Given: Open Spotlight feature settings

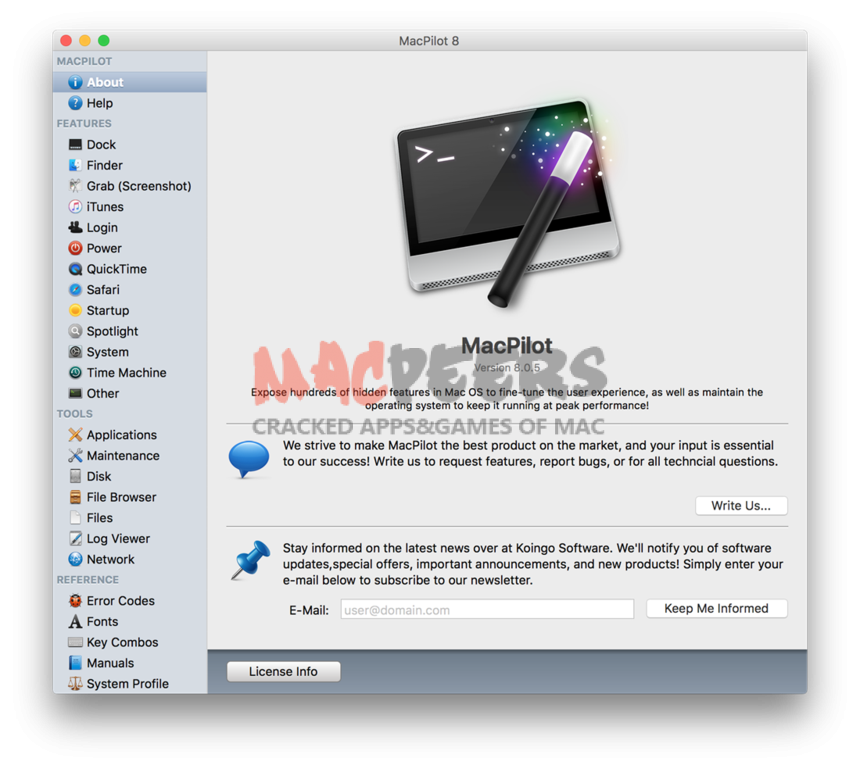Looking at the screenshot, I should (x=130, y=331).
